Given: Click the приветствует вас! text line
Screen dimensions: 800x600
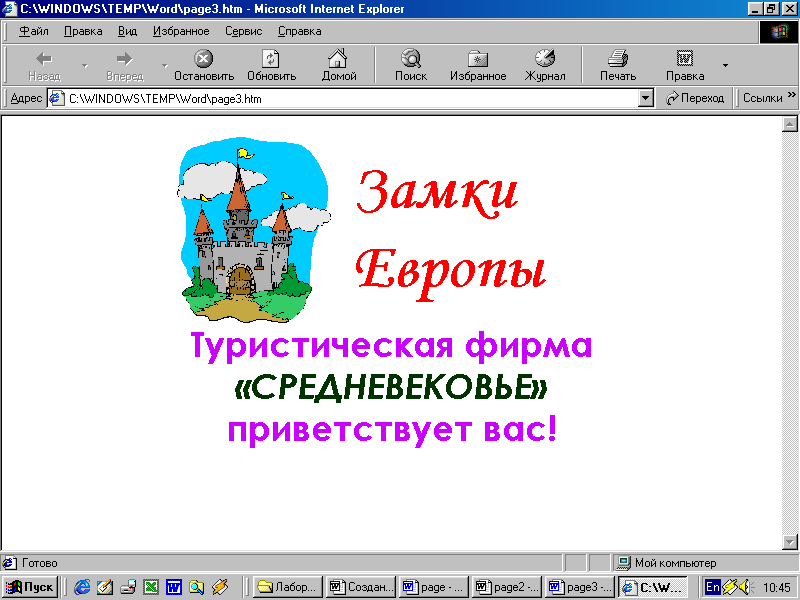Looking at the screenshot, I should 392,429.
